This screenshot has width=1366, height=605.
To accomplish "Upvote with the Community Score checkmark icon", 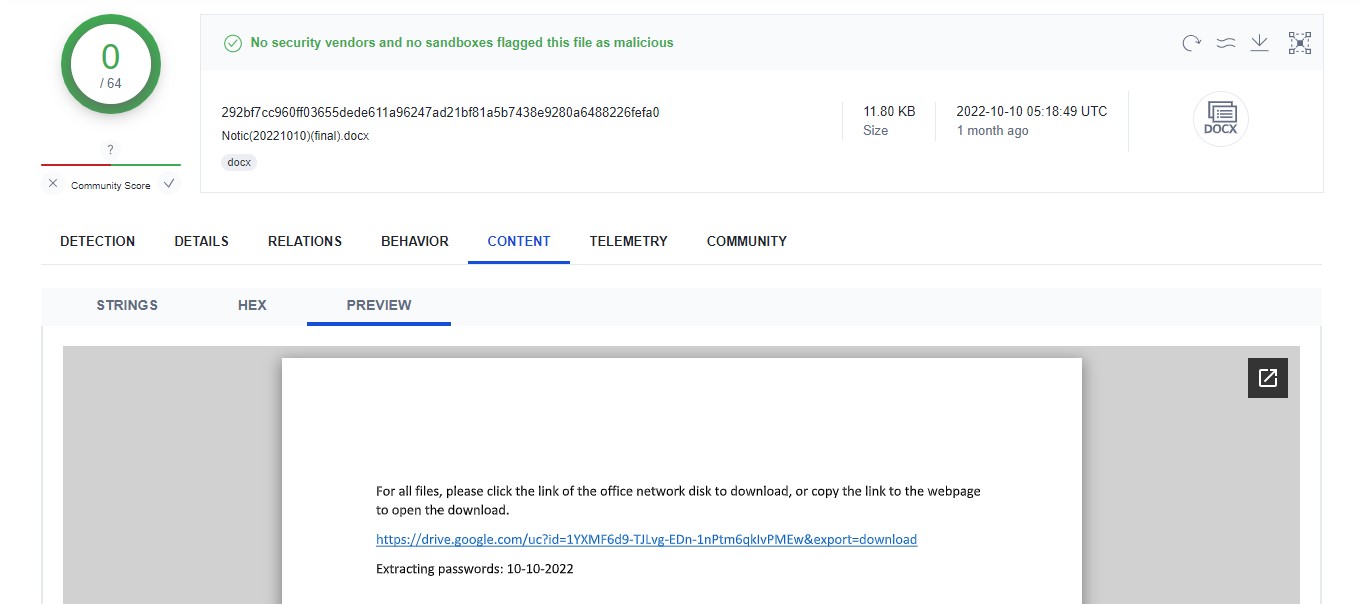I will pyautogui.click(x=169, y=184).
